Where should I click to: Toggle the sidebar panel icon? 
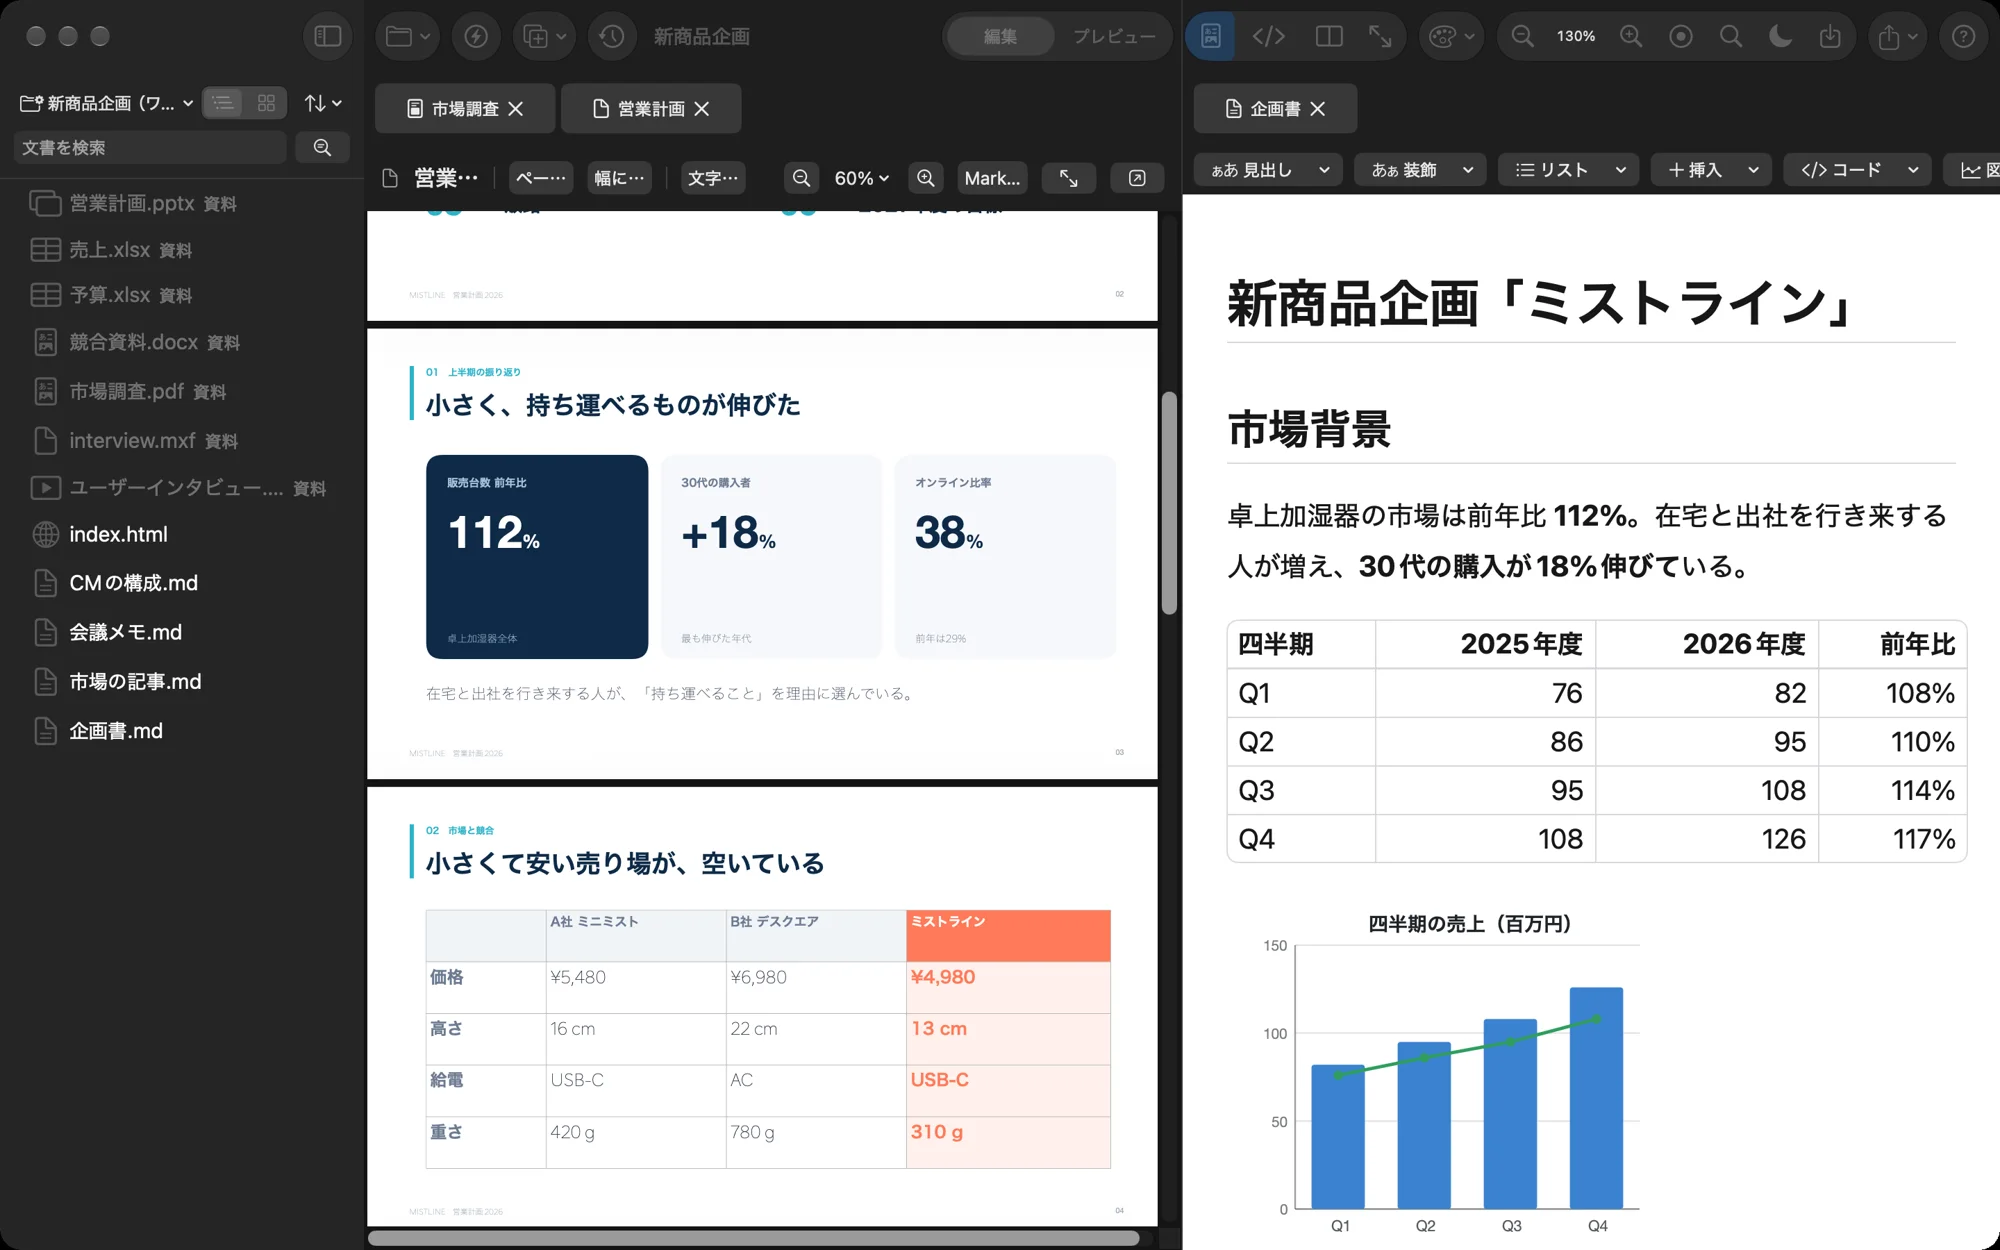coord(328,37)
